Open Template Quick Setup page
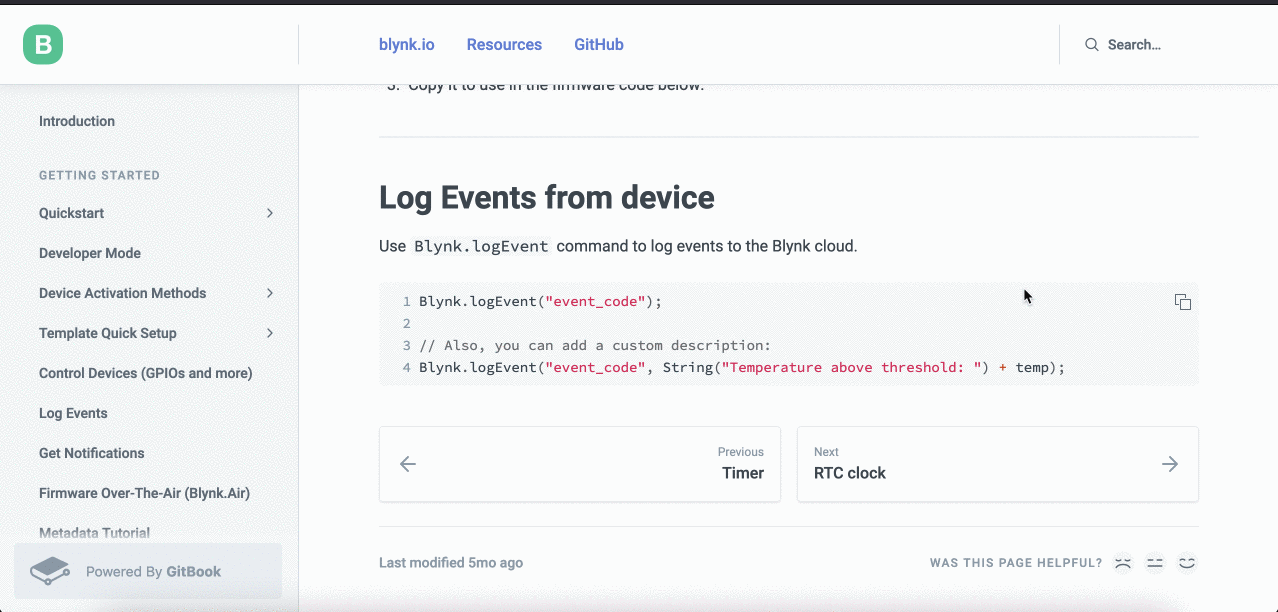 click(108, 333)
